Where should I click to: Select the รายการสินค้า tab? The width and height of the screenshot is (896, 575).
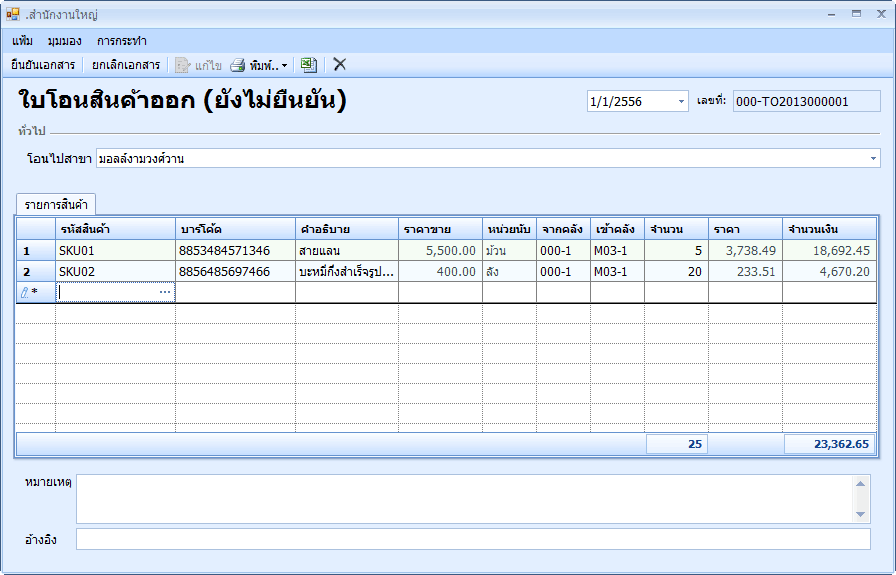pyautogui.click(x=56, y=204)
